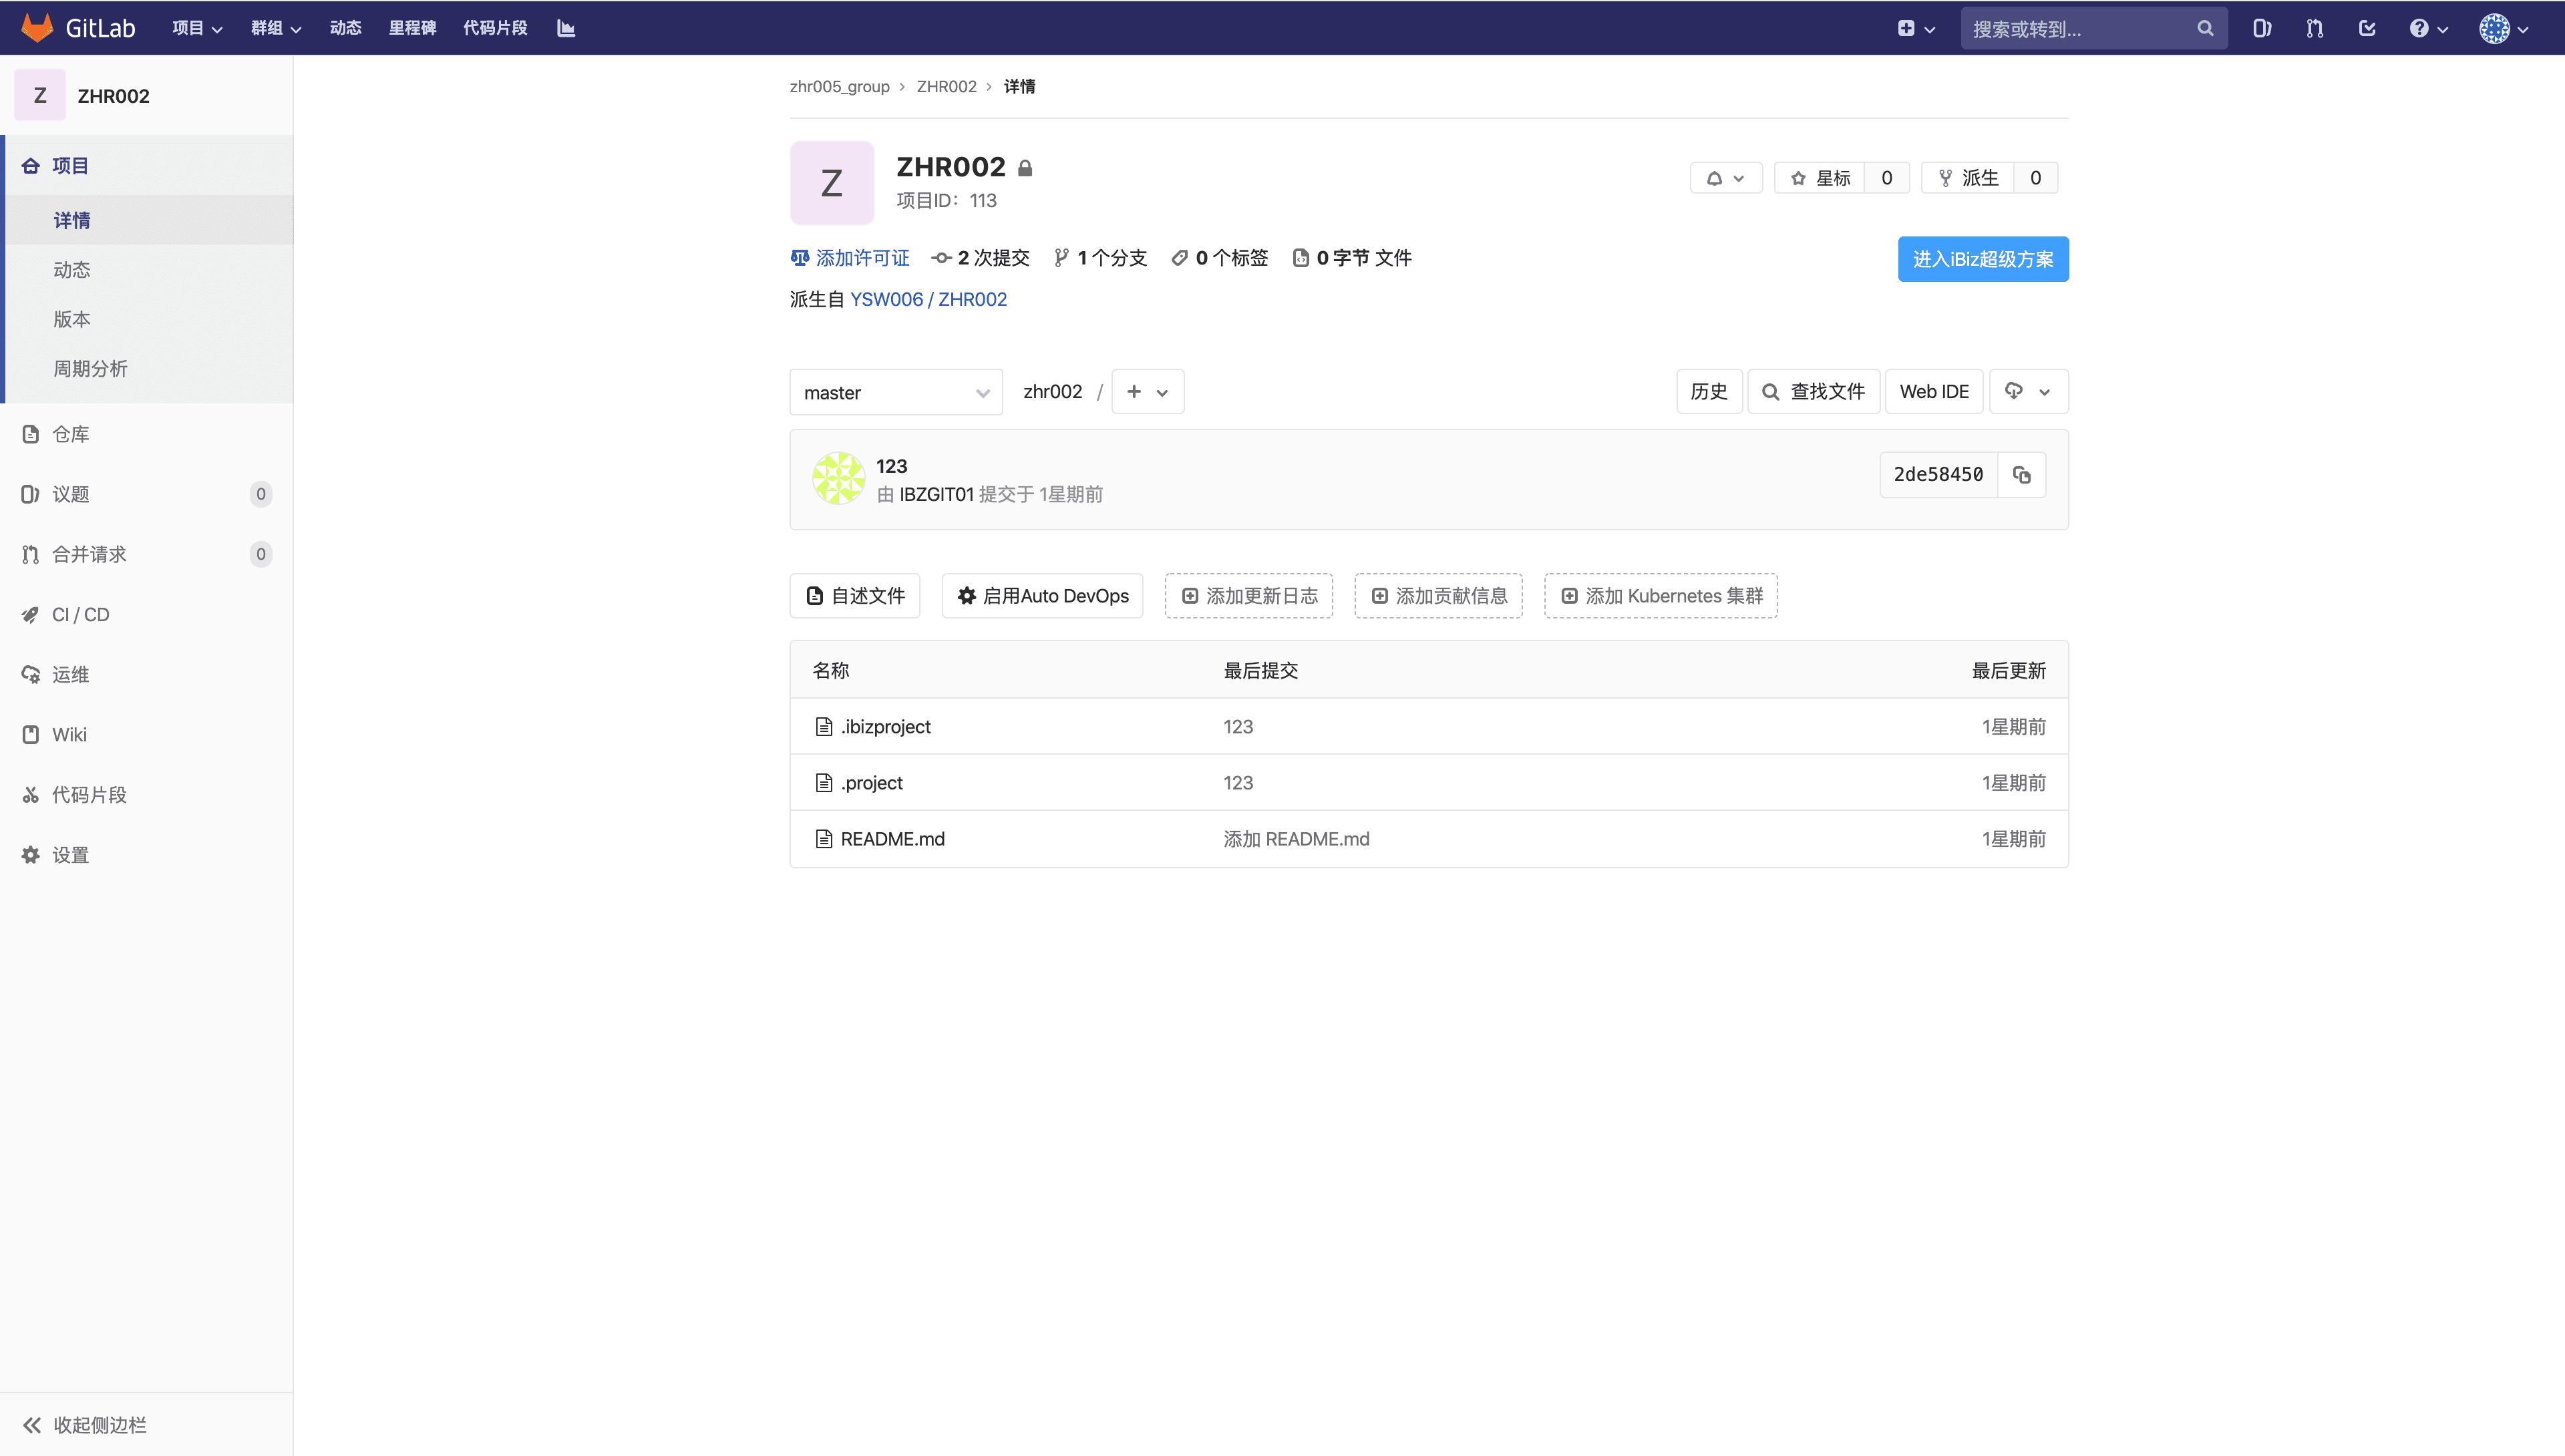Click the GitLab fox logo

[37, 28]
